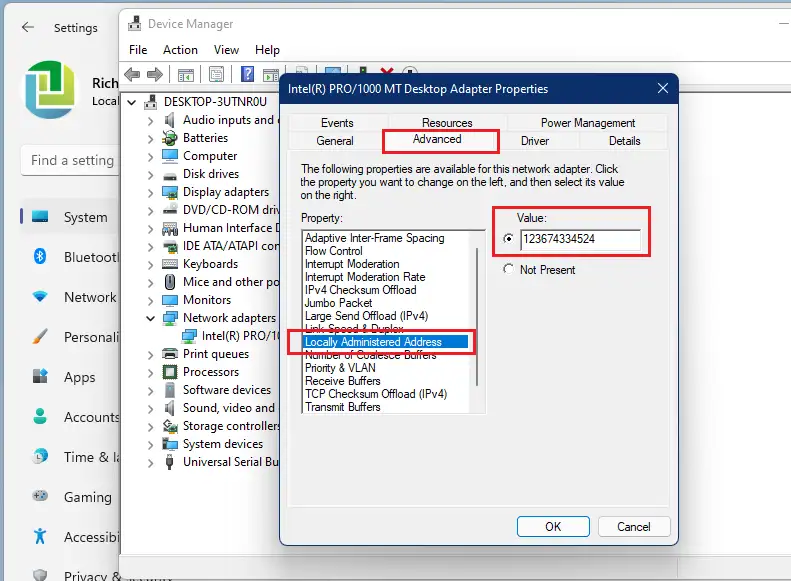Click the Storage controllers icon
Screen dimensions: 791x581
click(x=170, y=426)
